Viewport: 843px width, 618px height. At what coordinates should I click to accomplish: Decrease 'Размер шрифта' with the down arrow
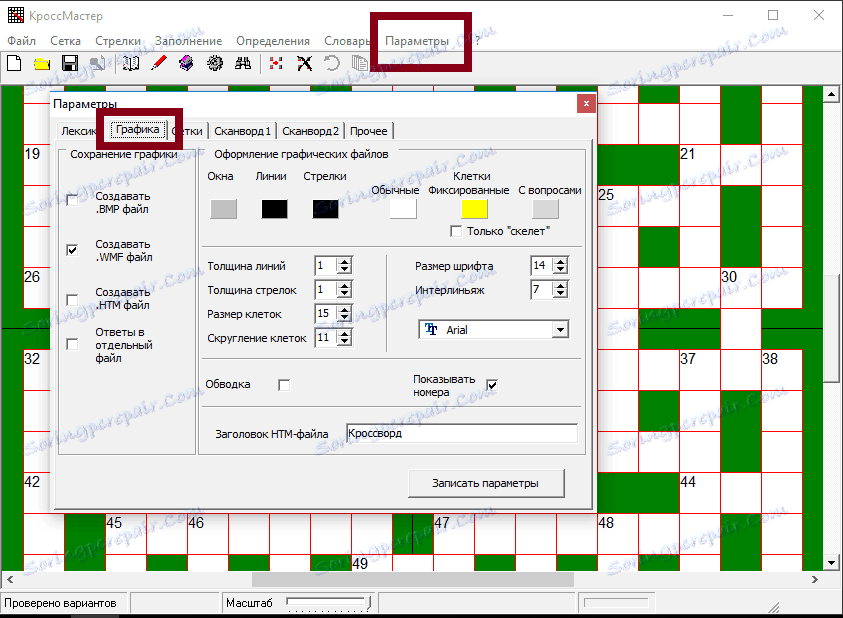pyautogui.click(x=561, y=269)
